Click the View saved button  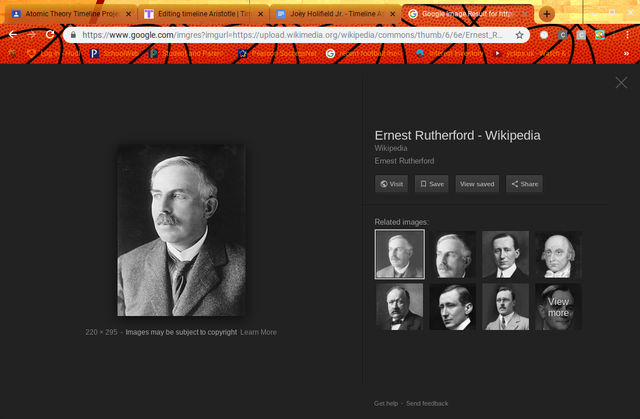(477, 184)
